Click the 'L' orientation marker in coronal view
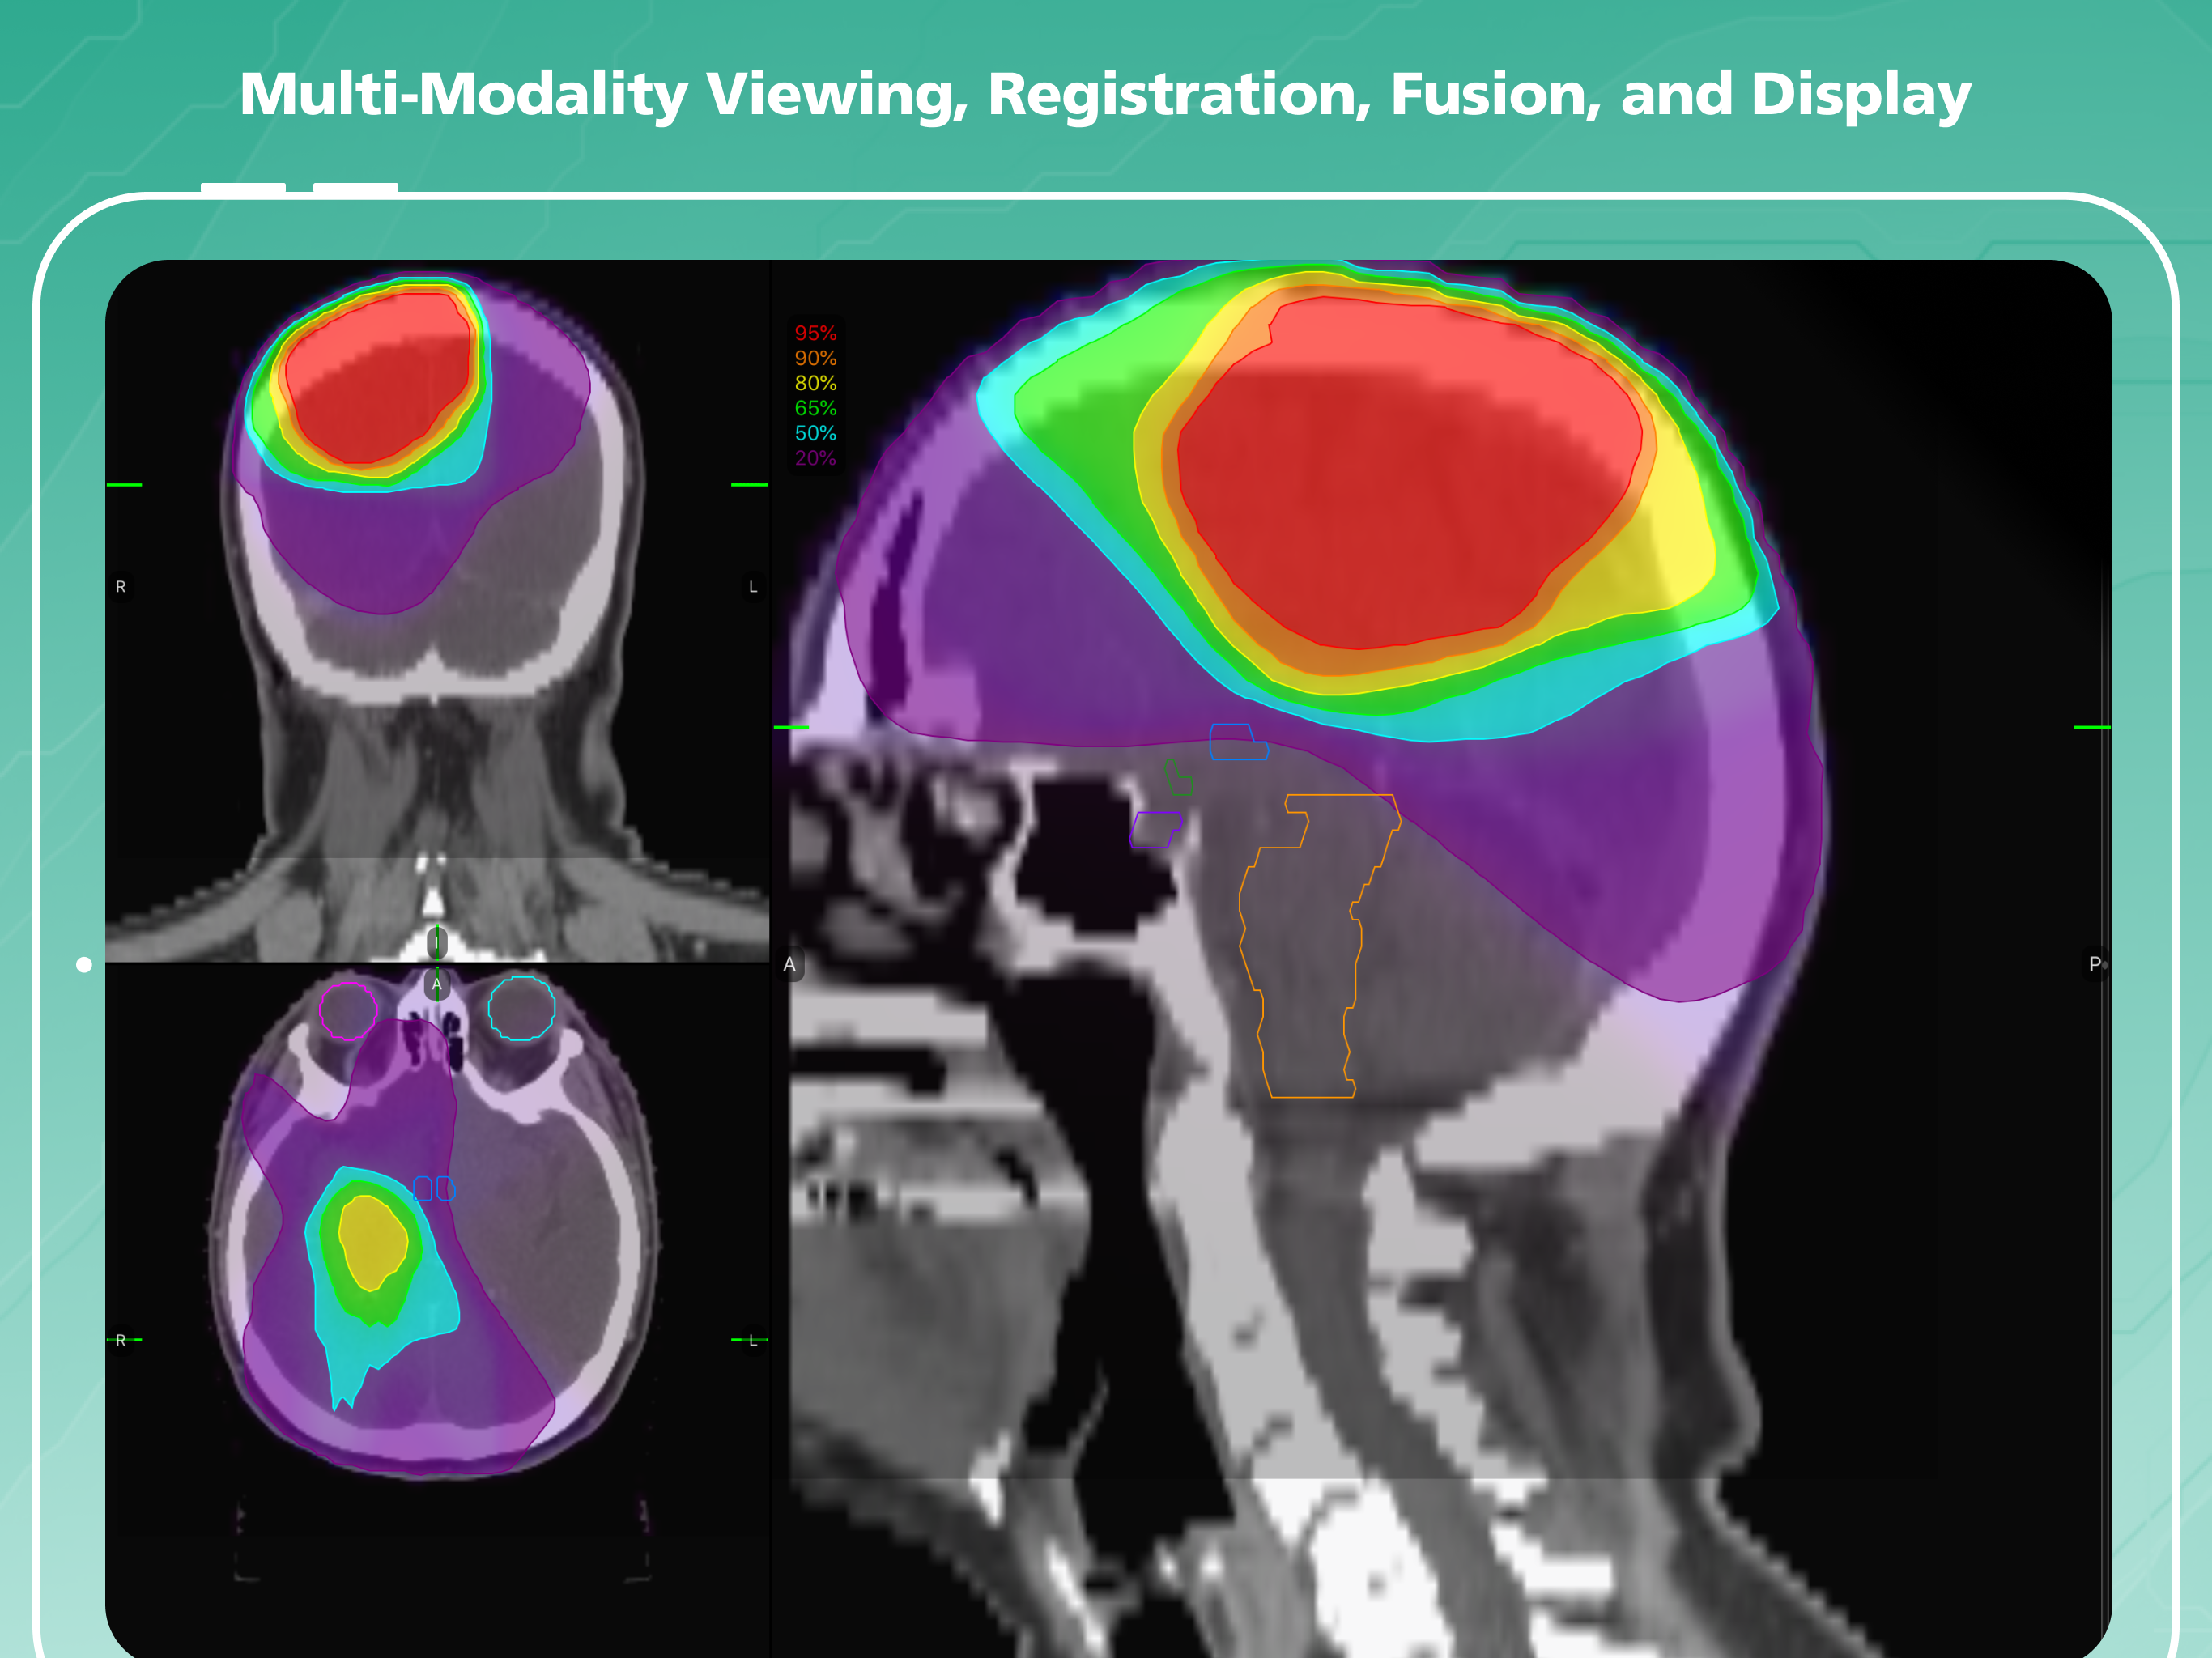 coord(753,587)
